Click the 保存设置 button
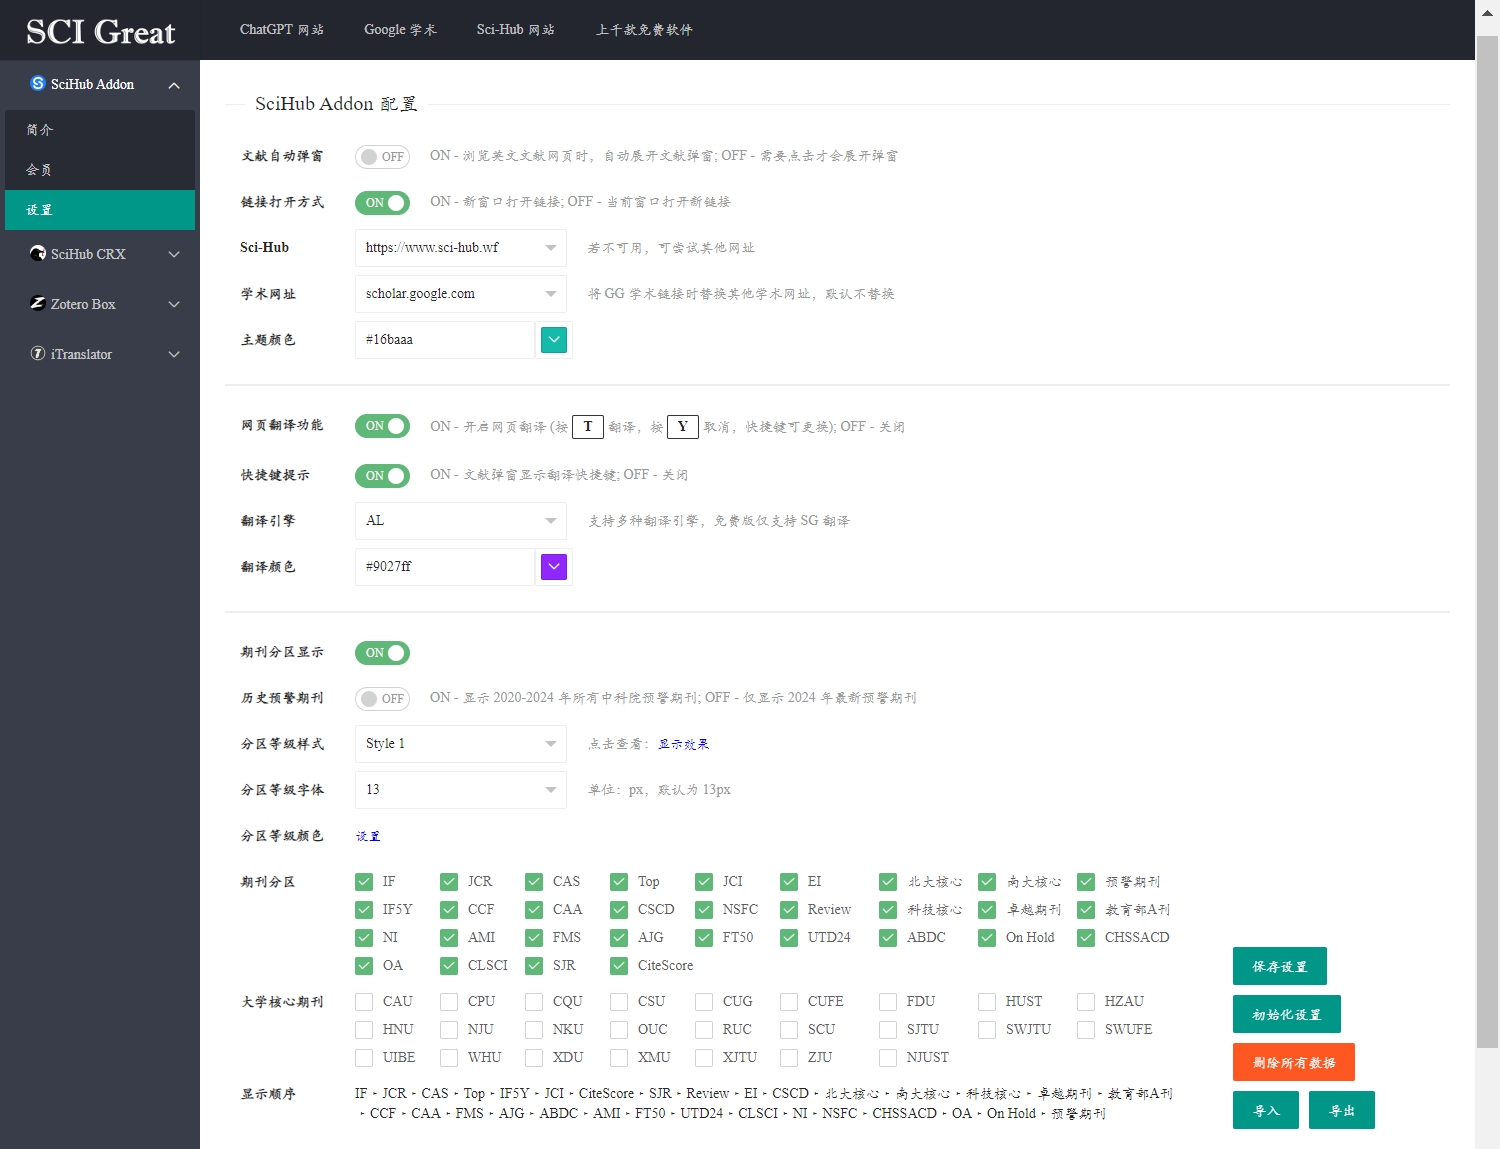This screenshot has width=1500, height=1149. pos(1279,966)
